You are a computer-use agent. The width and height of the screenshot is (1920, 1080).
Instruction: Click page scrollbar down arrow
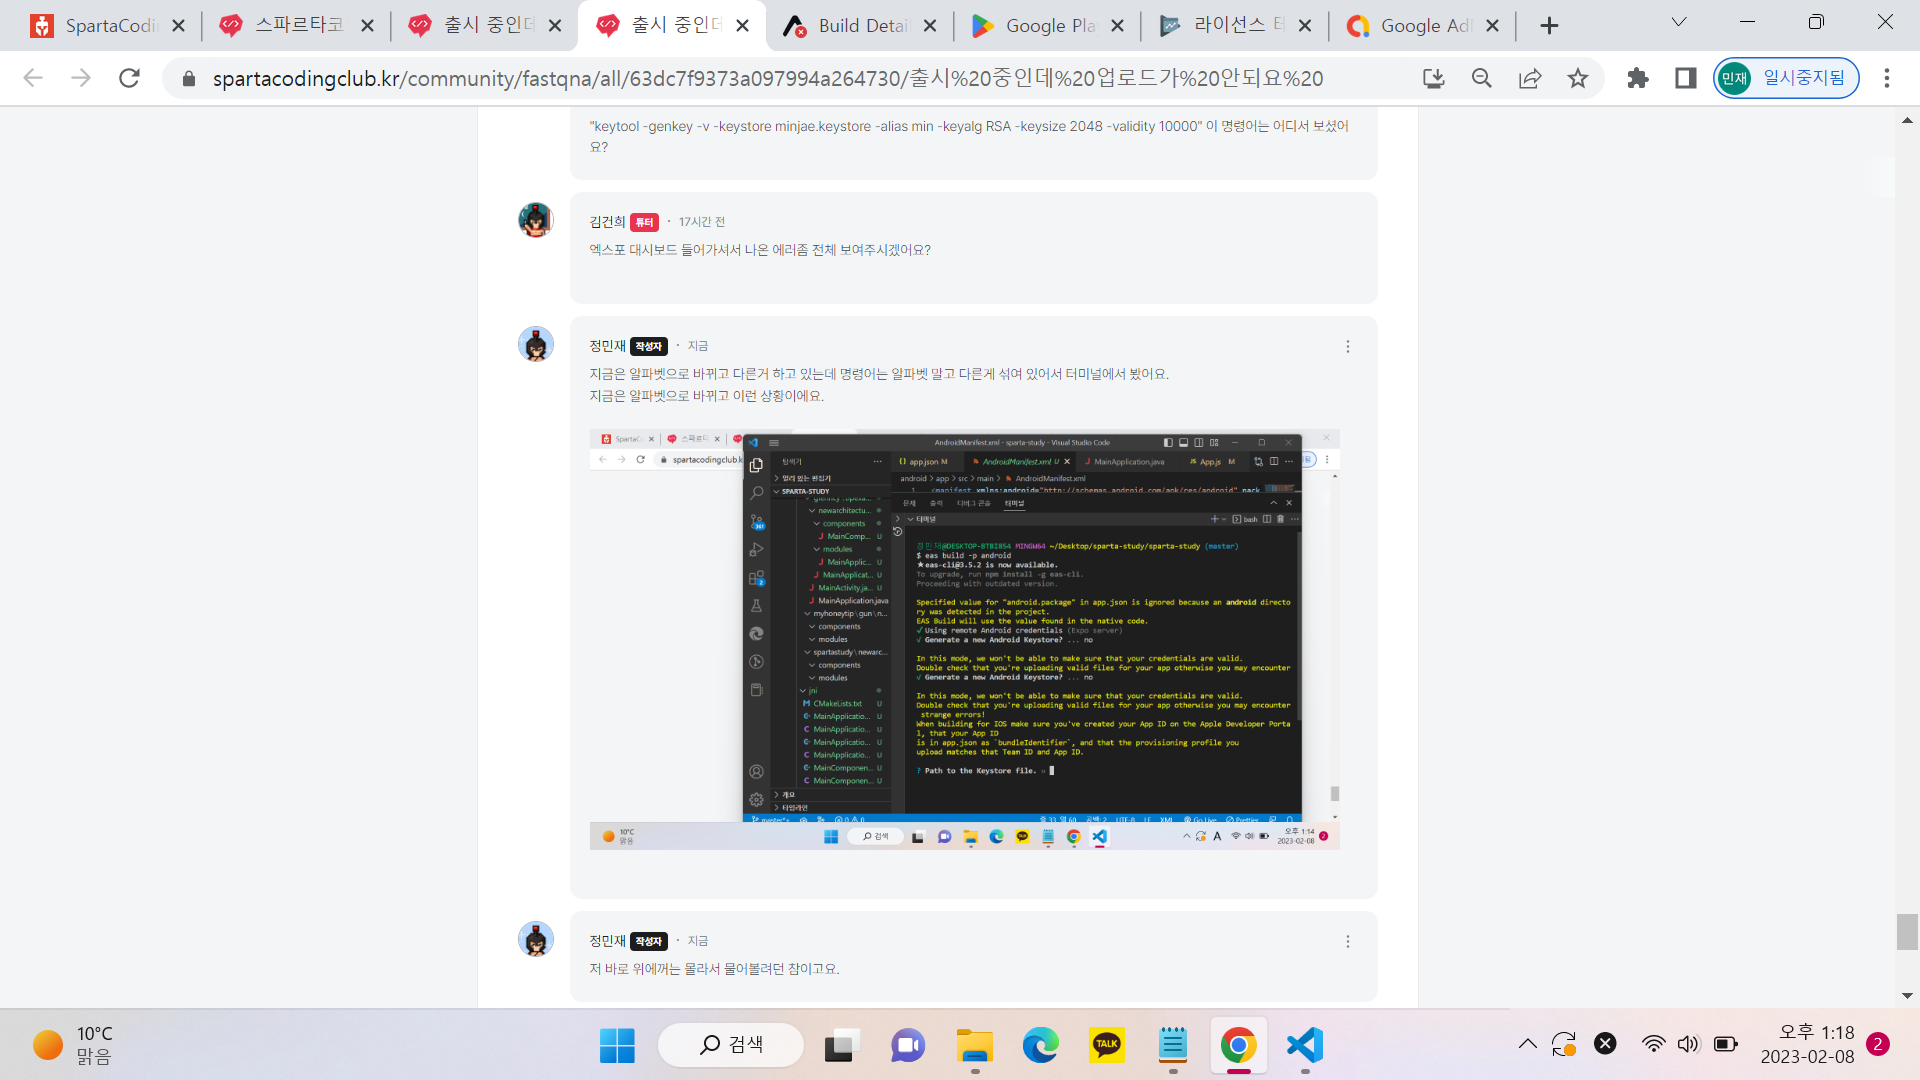[x=1907, y=996]
